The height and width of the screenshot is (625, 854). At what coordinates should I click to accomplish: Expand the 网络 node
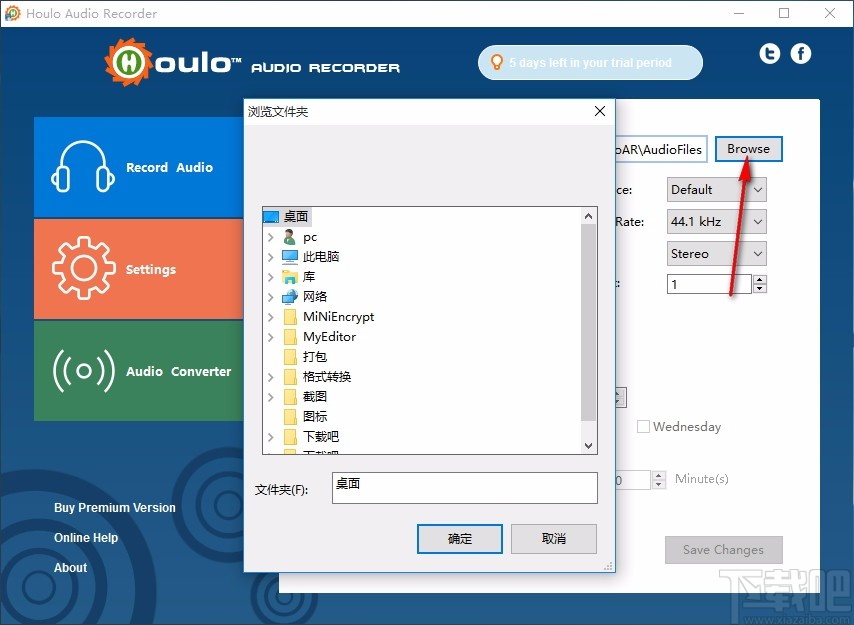[x=270, y=296]
